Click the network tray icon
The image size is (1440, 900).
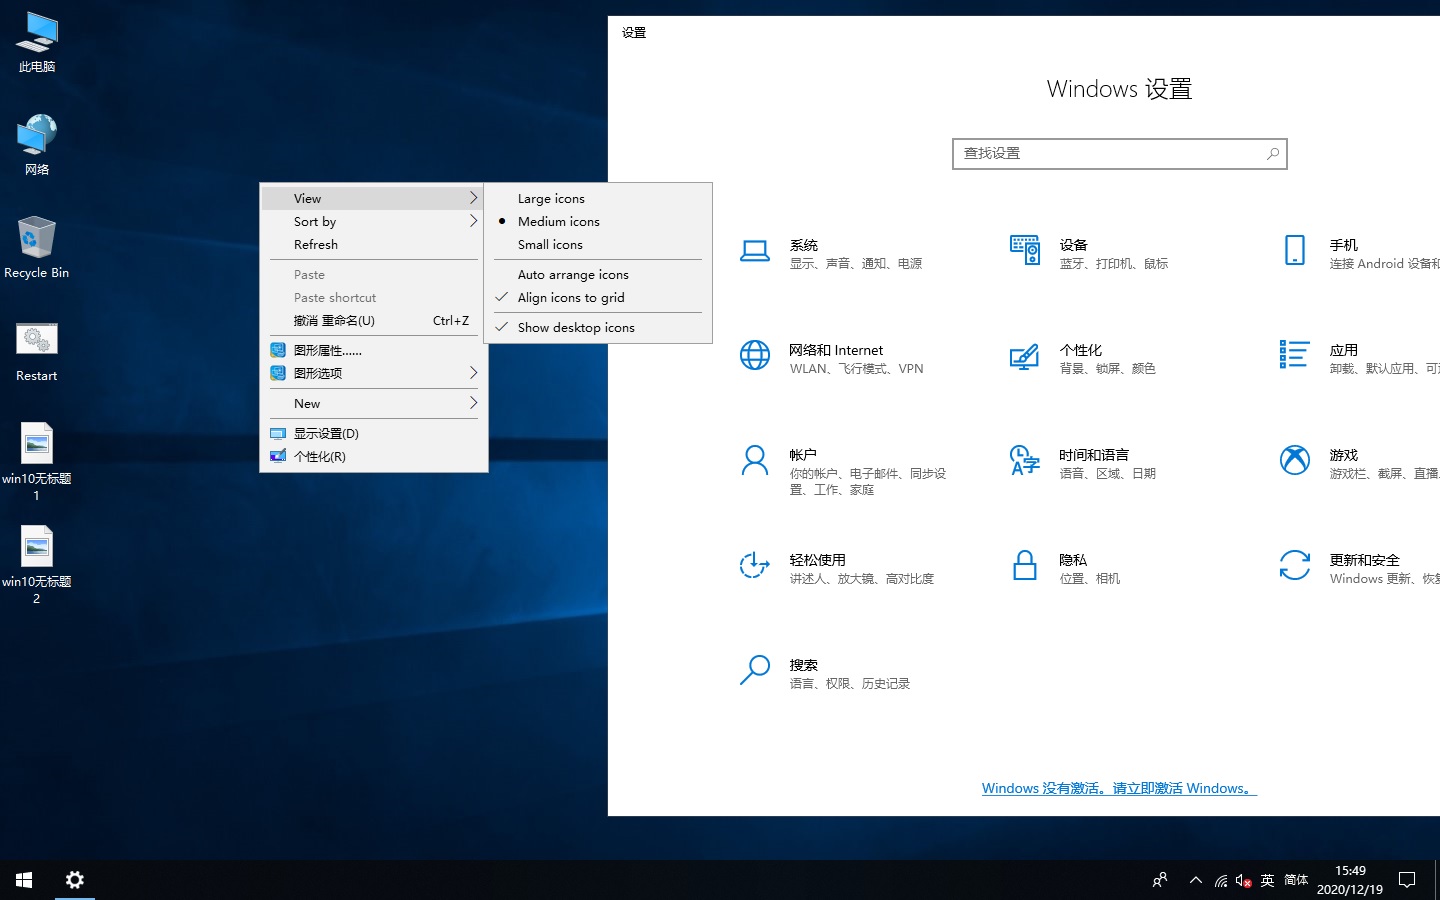[1221, 881]
